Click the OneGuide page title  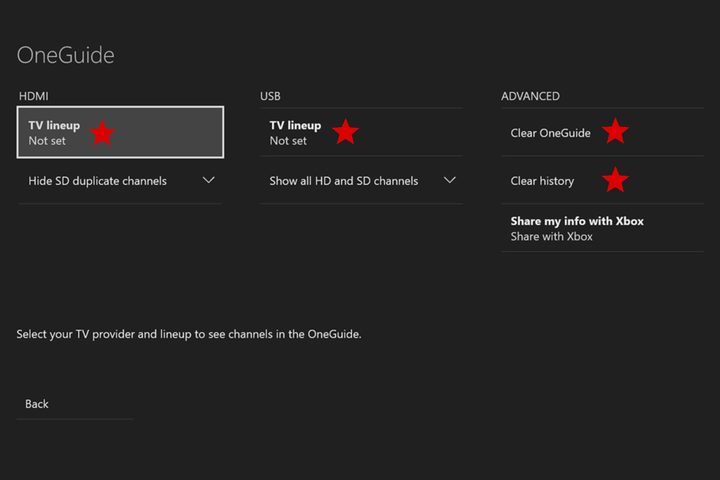click(66, 55)
